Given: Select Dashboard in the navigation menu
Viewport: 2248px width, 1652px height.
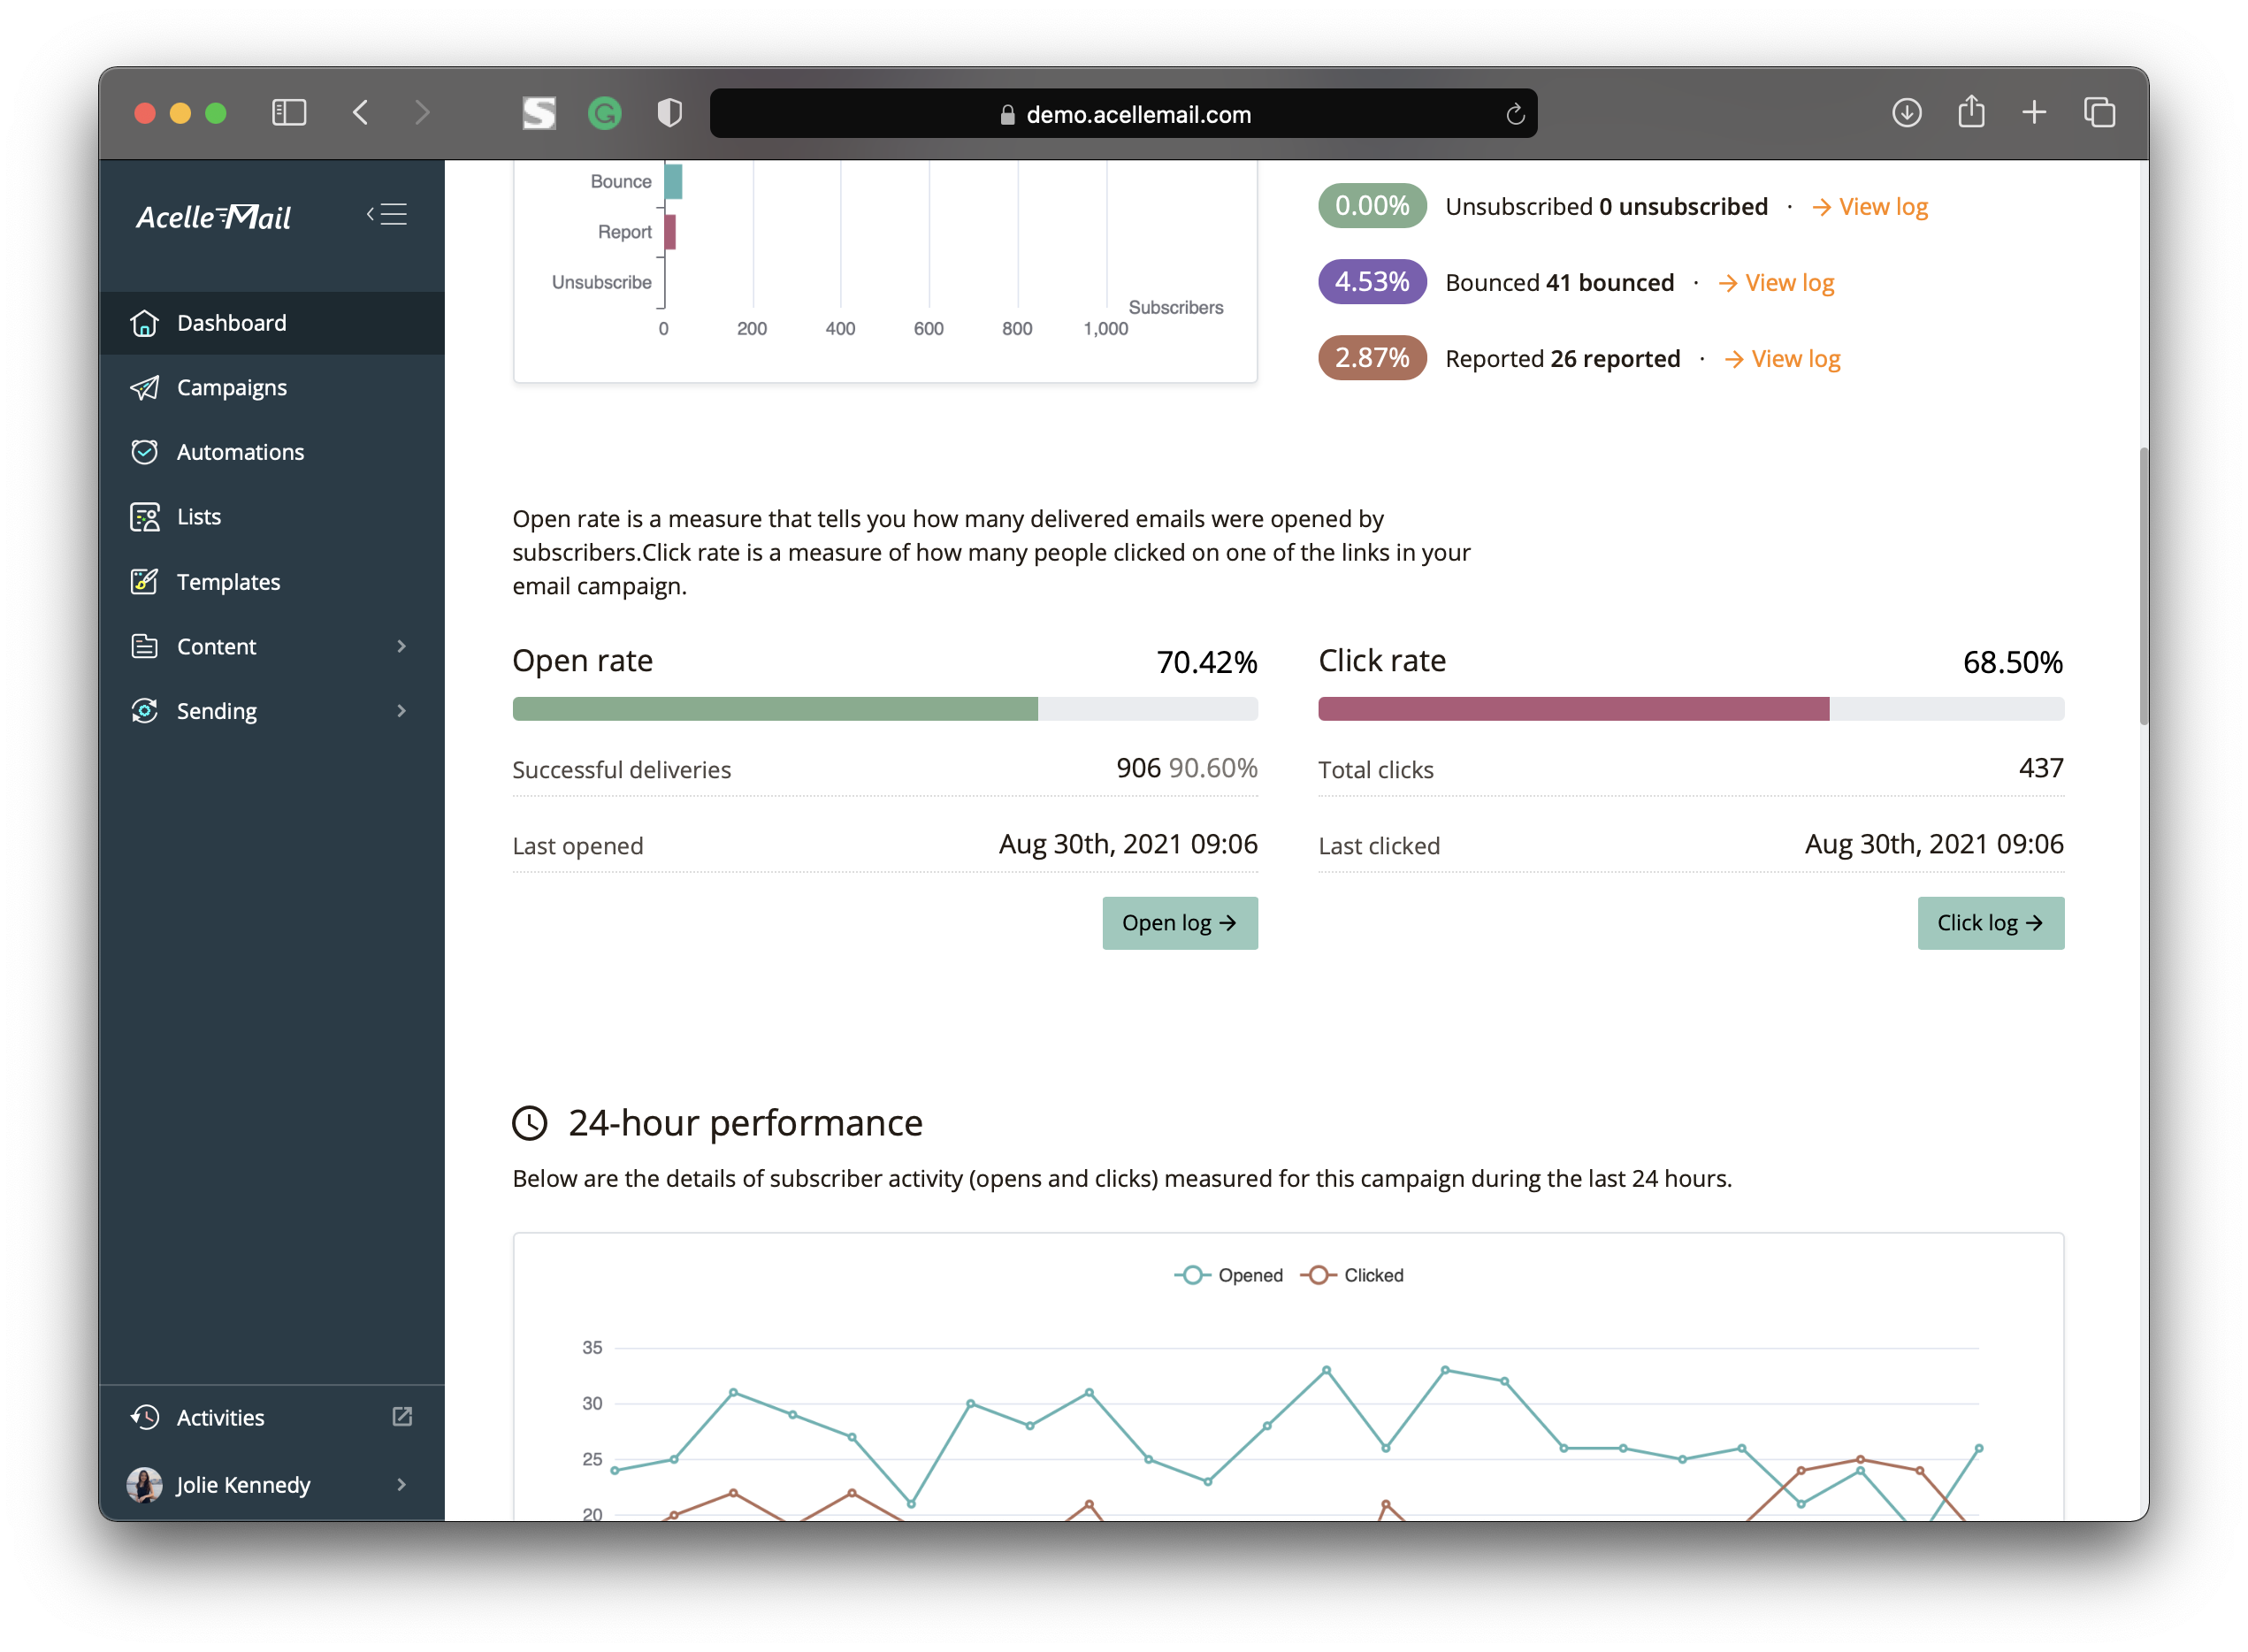Looking at the screenshot, I should click(231, 323).
